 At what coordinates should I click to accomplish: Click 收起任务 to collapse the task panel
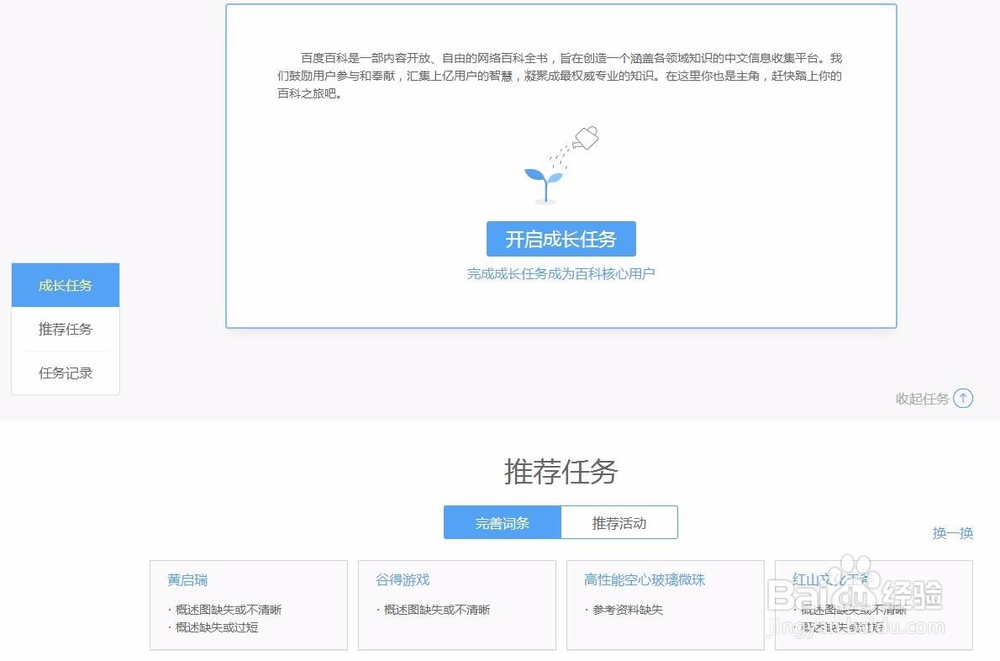coord(925,398)
